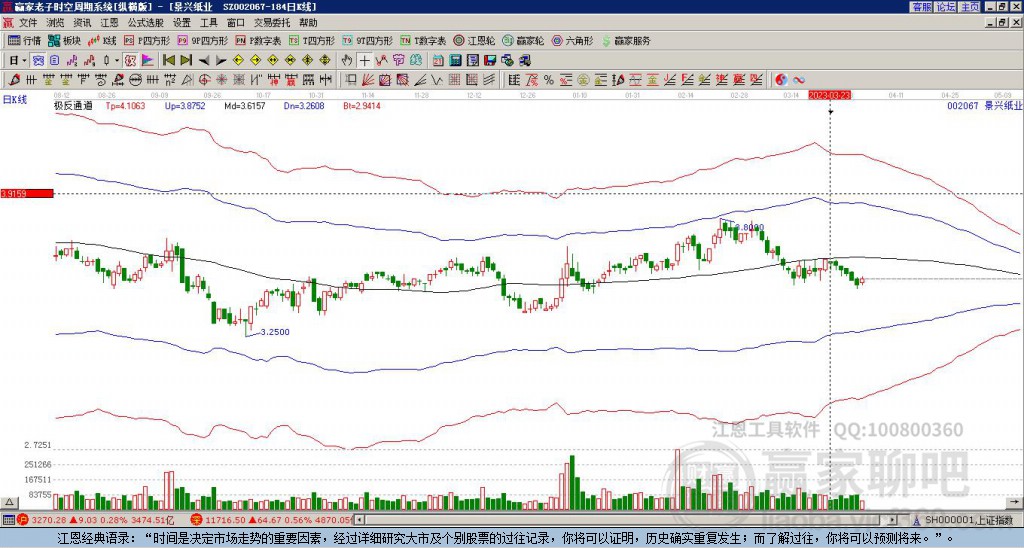Open the 公式选股 menu
This screenshot has width=1024, height=548.
[146, 23]
